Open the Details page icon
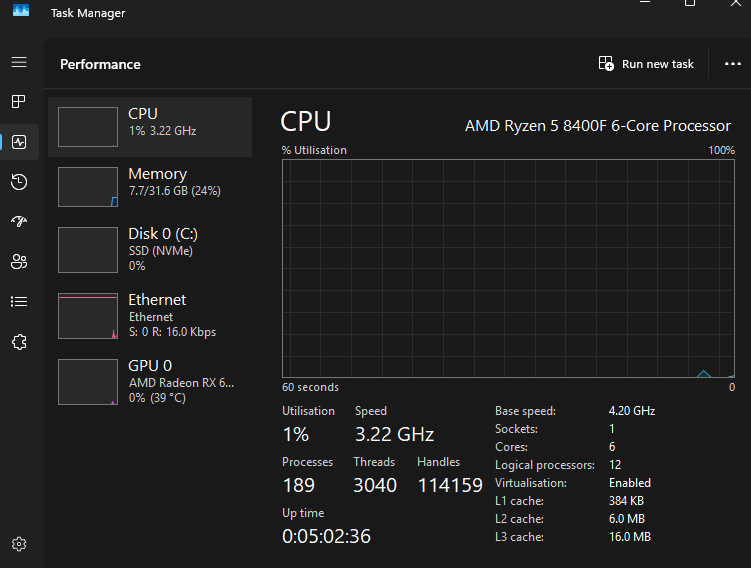The image size is (751, 568). coord(19,301)
